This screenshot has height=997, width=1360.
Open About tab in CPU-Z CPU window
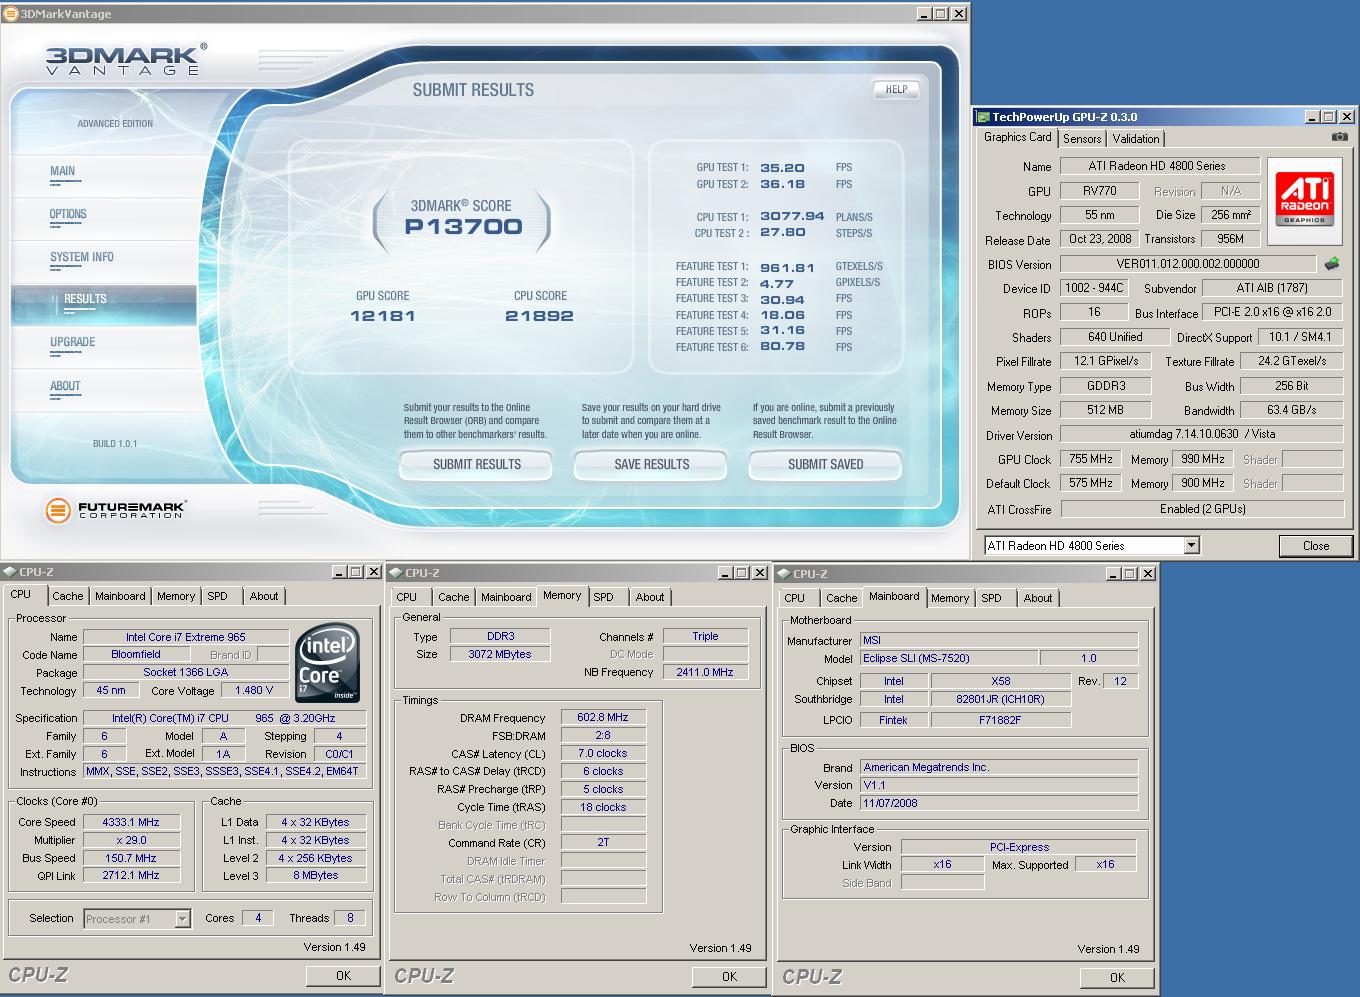click(x=264, y=596)
